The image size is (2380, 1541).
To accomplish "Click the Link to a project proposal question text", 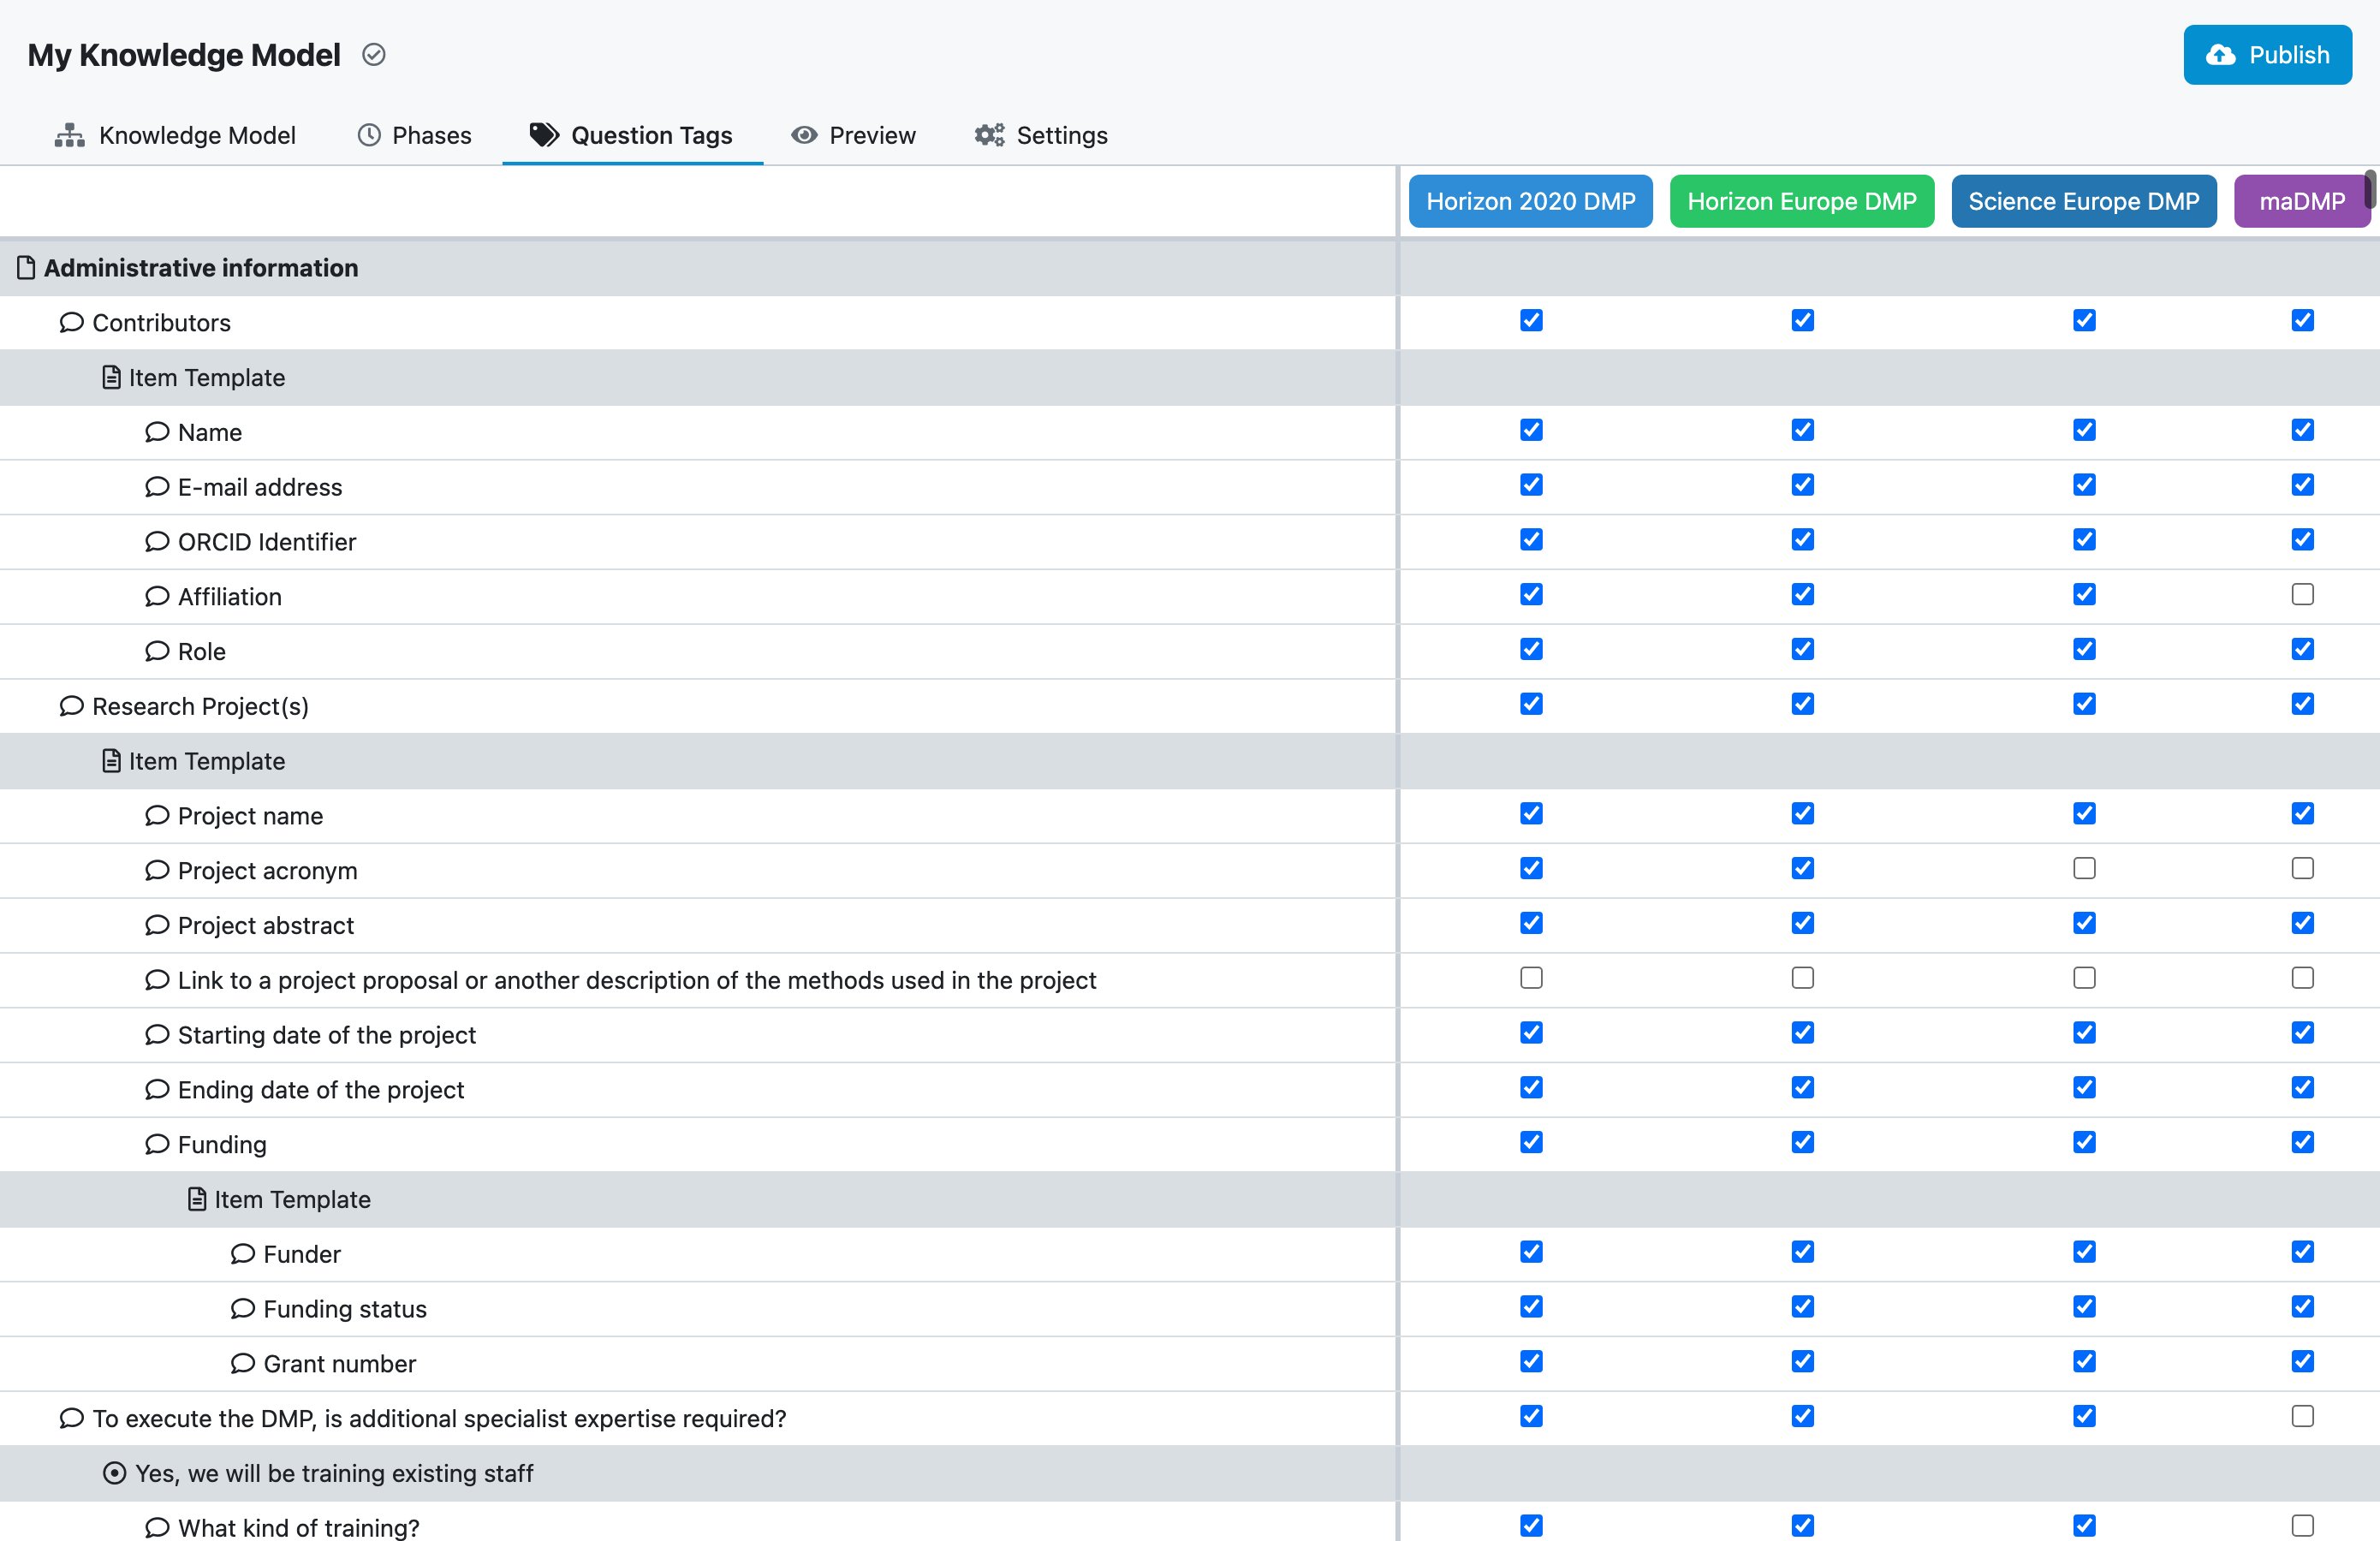I will click(x=637, y=980).
